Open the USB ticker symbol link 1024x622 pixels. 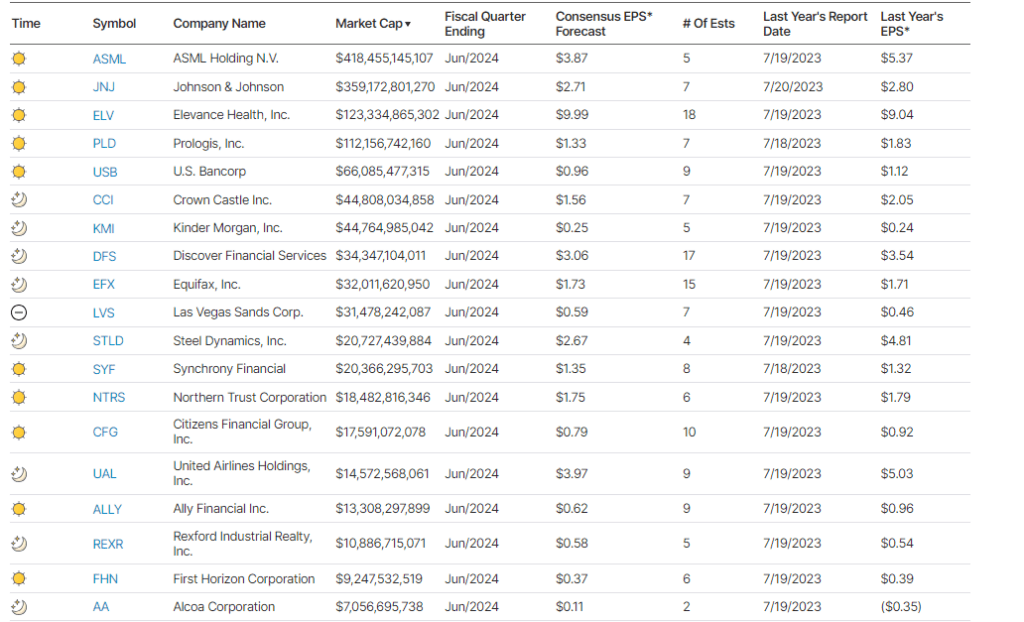click(x=105, y=172)
